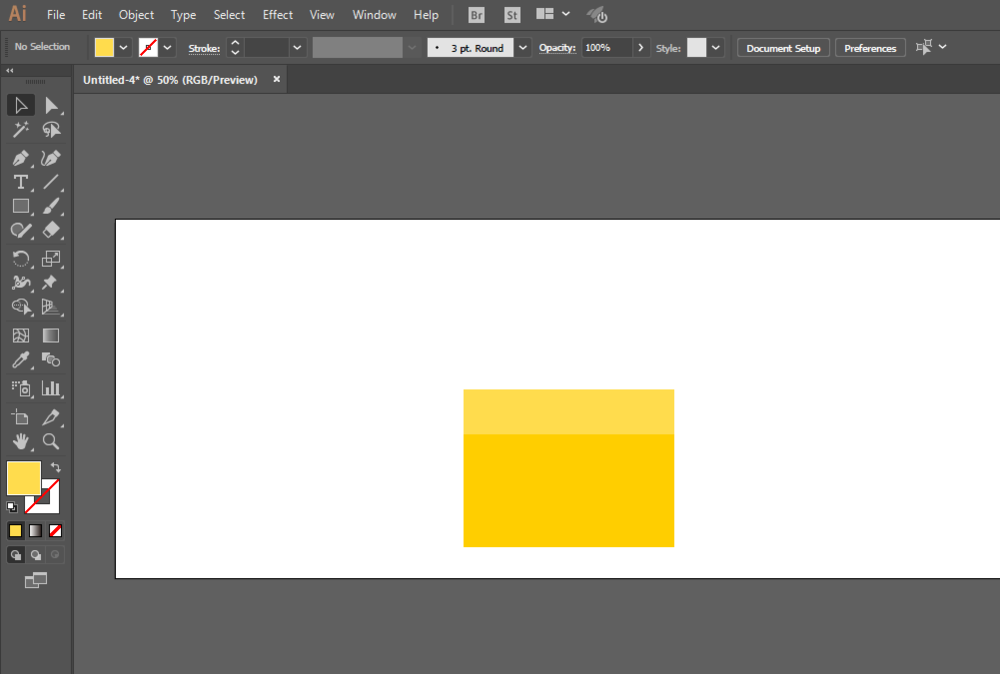Click the Document Setup button
Viewport: 1000px width, 674px height.
click(x=783, y=48)
